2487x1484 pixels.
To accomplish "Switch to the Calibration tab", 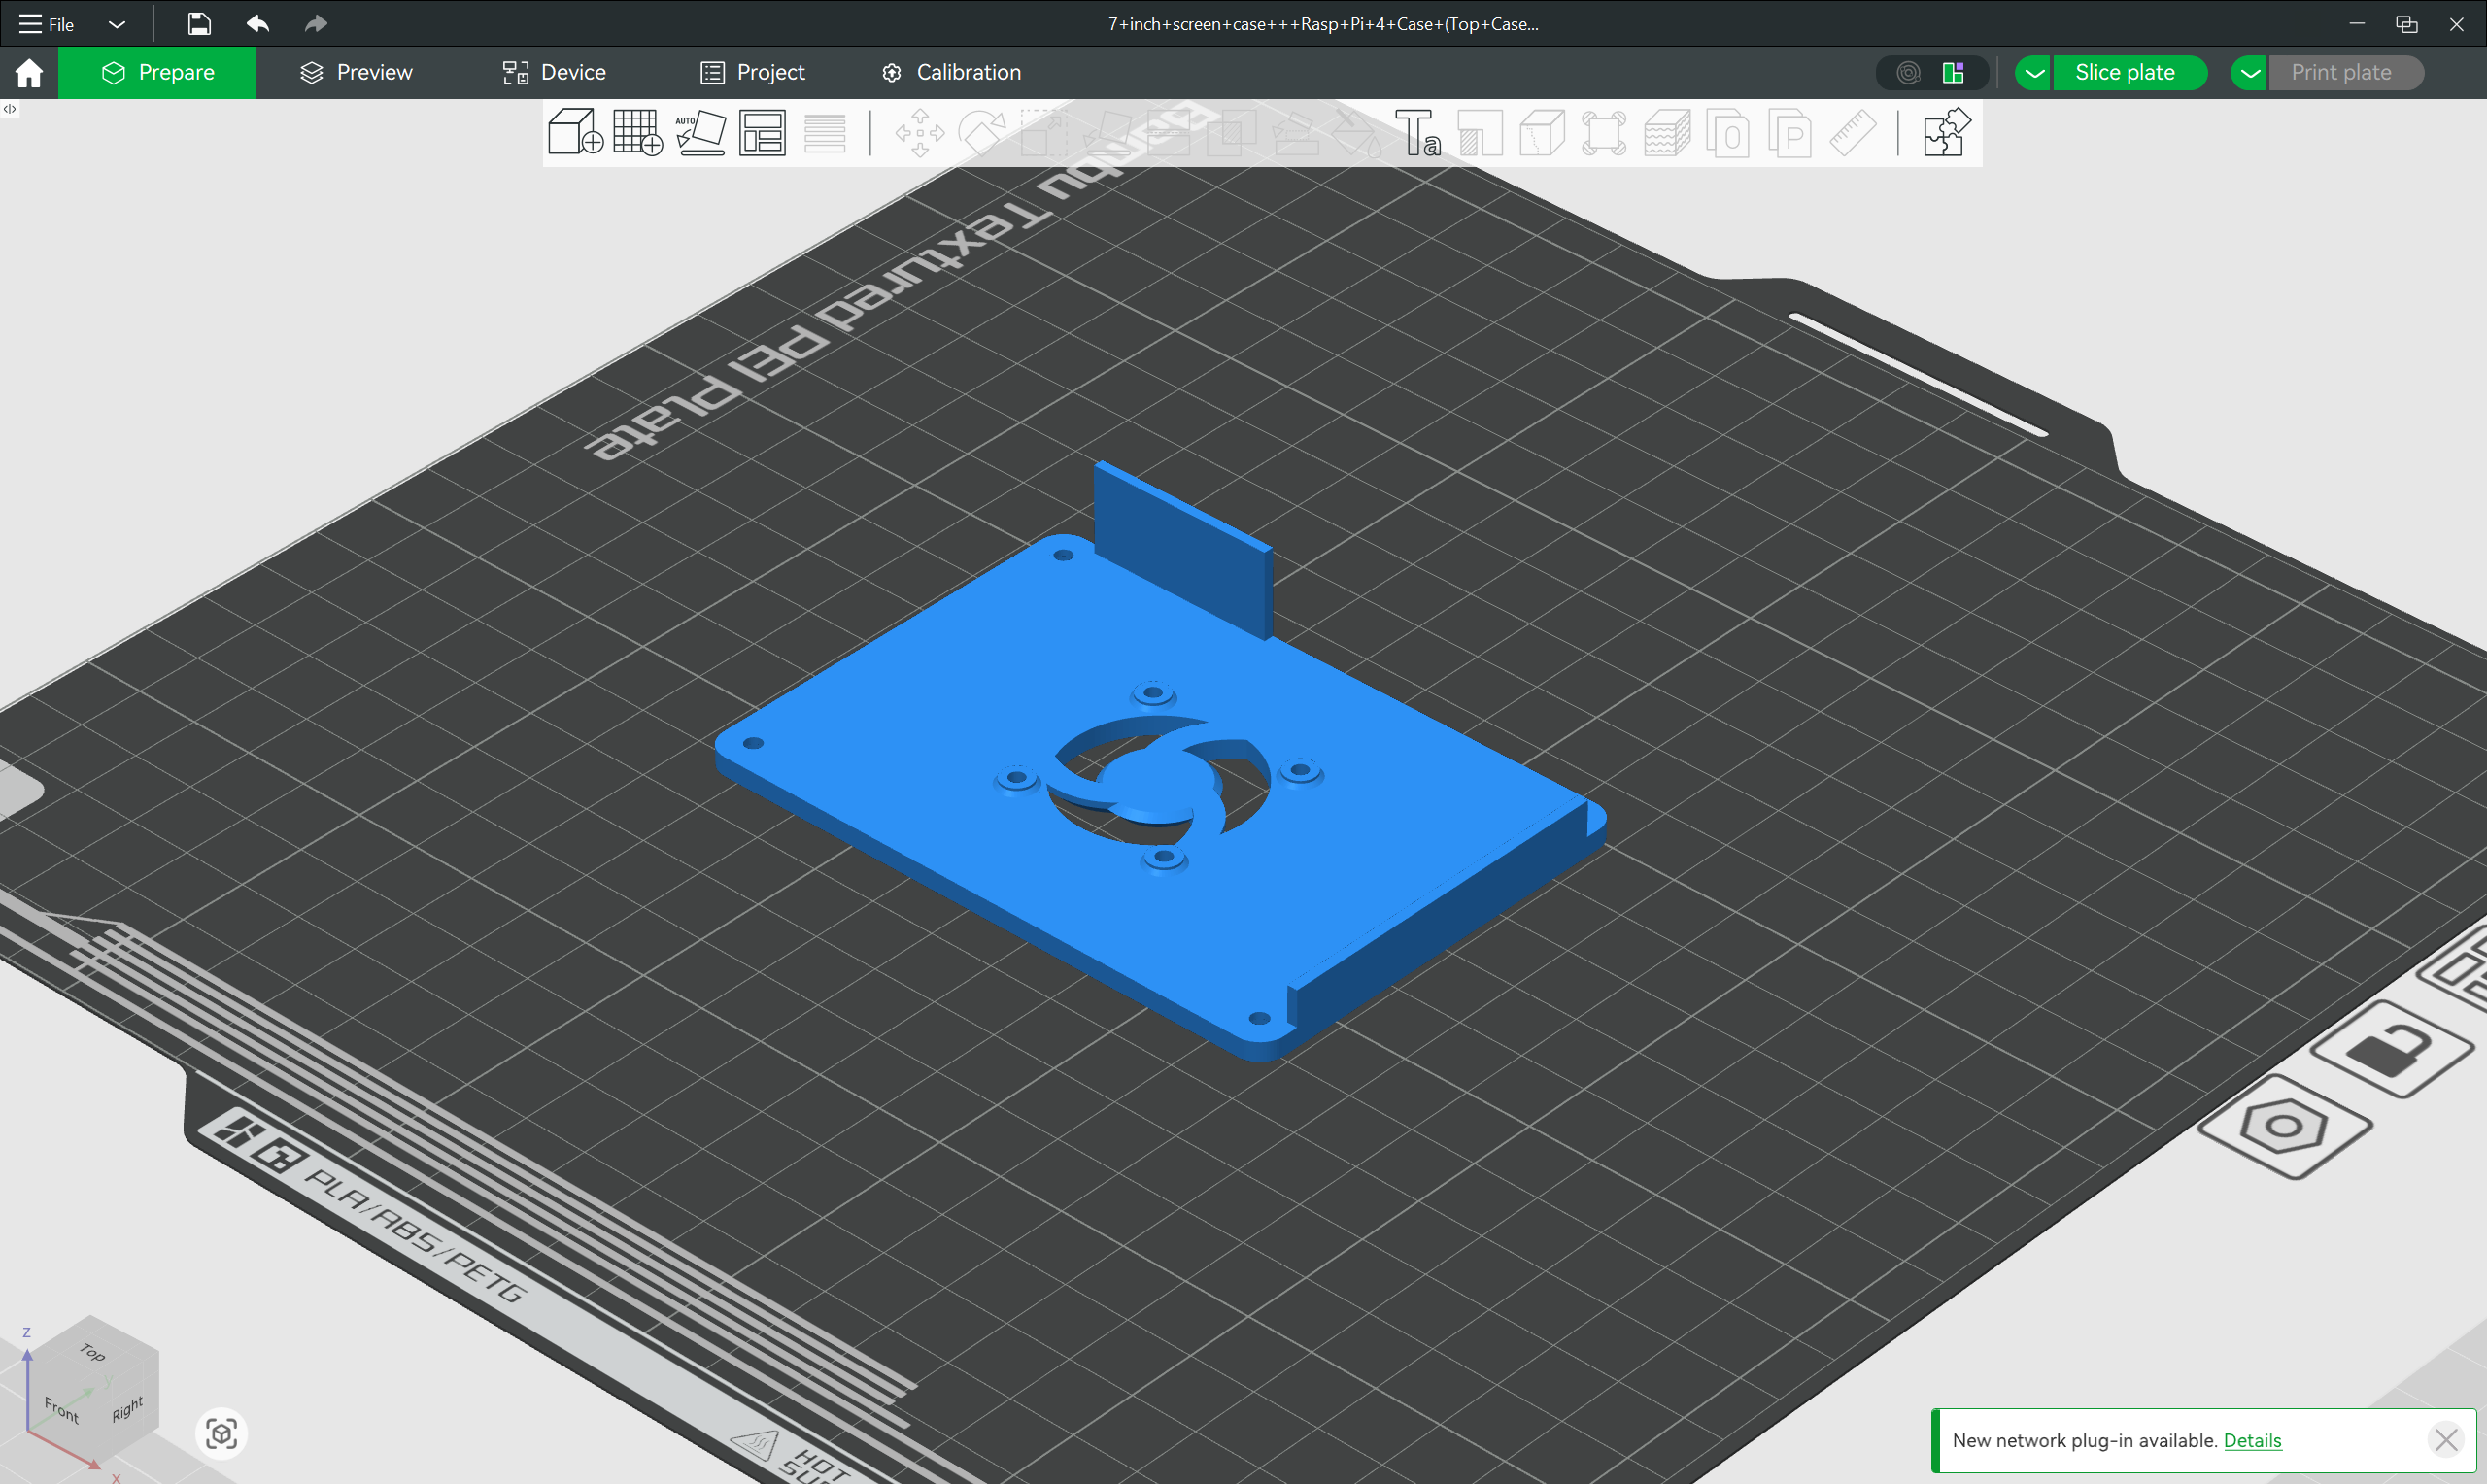I will point(951,72).
